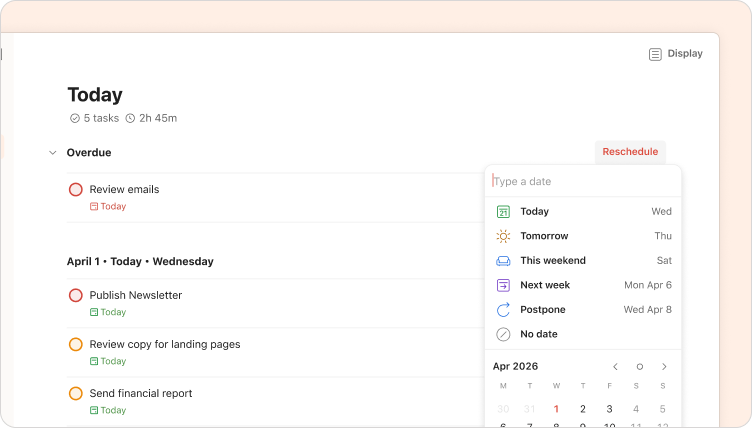
Task: Click the green Today calendar icon
Action: (503, 212)
